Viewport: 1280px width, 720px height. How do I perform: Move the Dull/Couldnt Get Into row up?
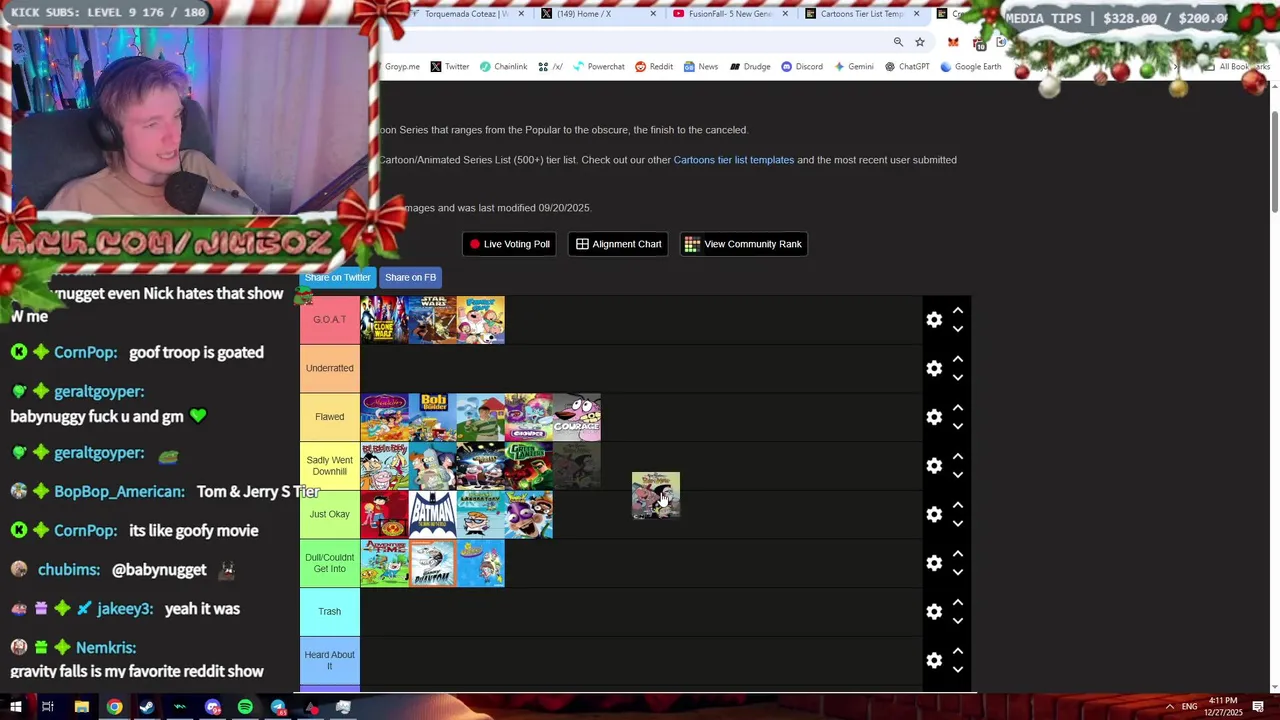957,554
